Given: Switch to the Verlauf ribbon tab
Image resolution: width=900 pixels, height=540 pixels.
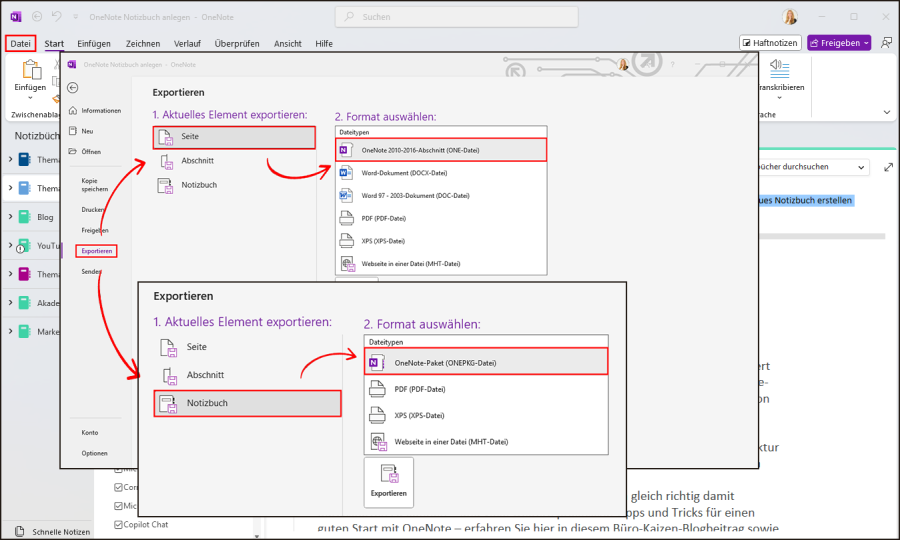Looking at the screenshot, I should point(187,44).
